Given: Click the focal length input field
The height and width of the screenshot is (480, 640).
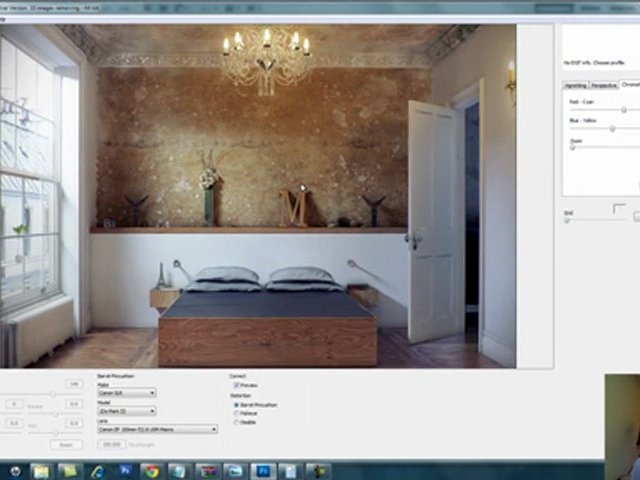Looking at the screenshot, I should 111,443.
